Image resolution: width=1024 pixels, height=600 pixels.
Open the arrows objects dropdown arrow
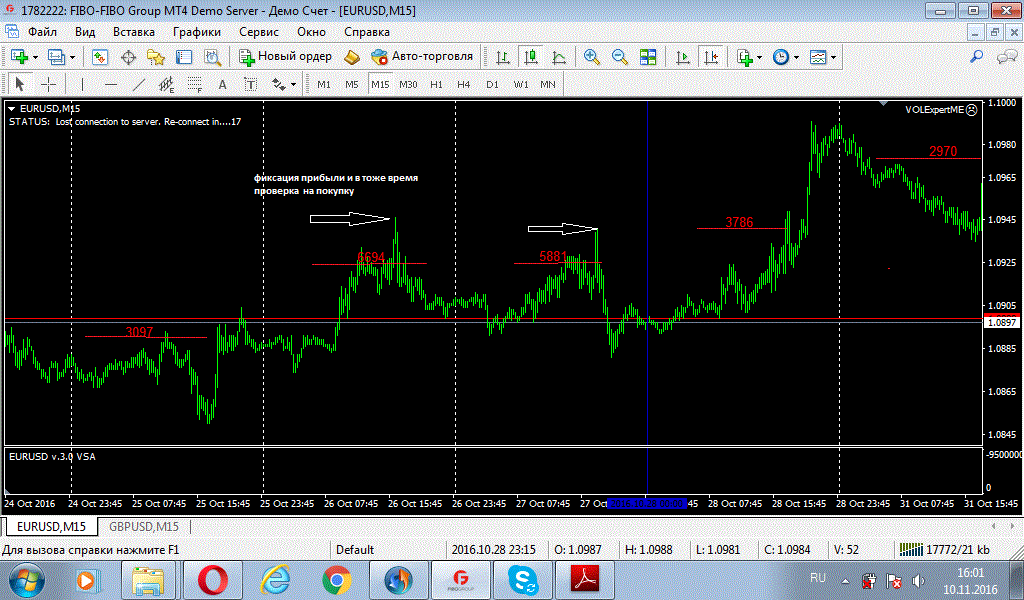point(293,85)
